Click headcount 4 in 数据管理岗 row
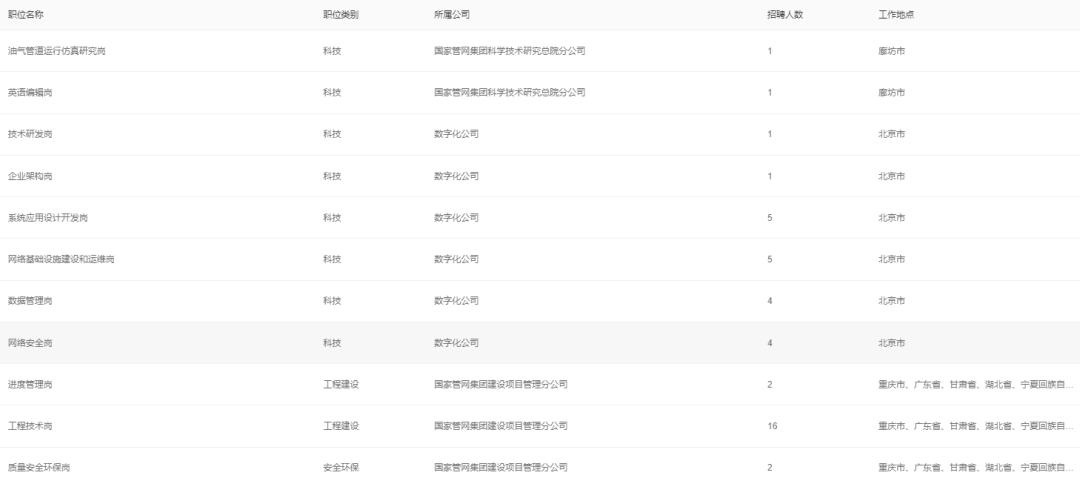This screenshot has height=481, width=1080. pyautogui.click(x=770, y=301)
